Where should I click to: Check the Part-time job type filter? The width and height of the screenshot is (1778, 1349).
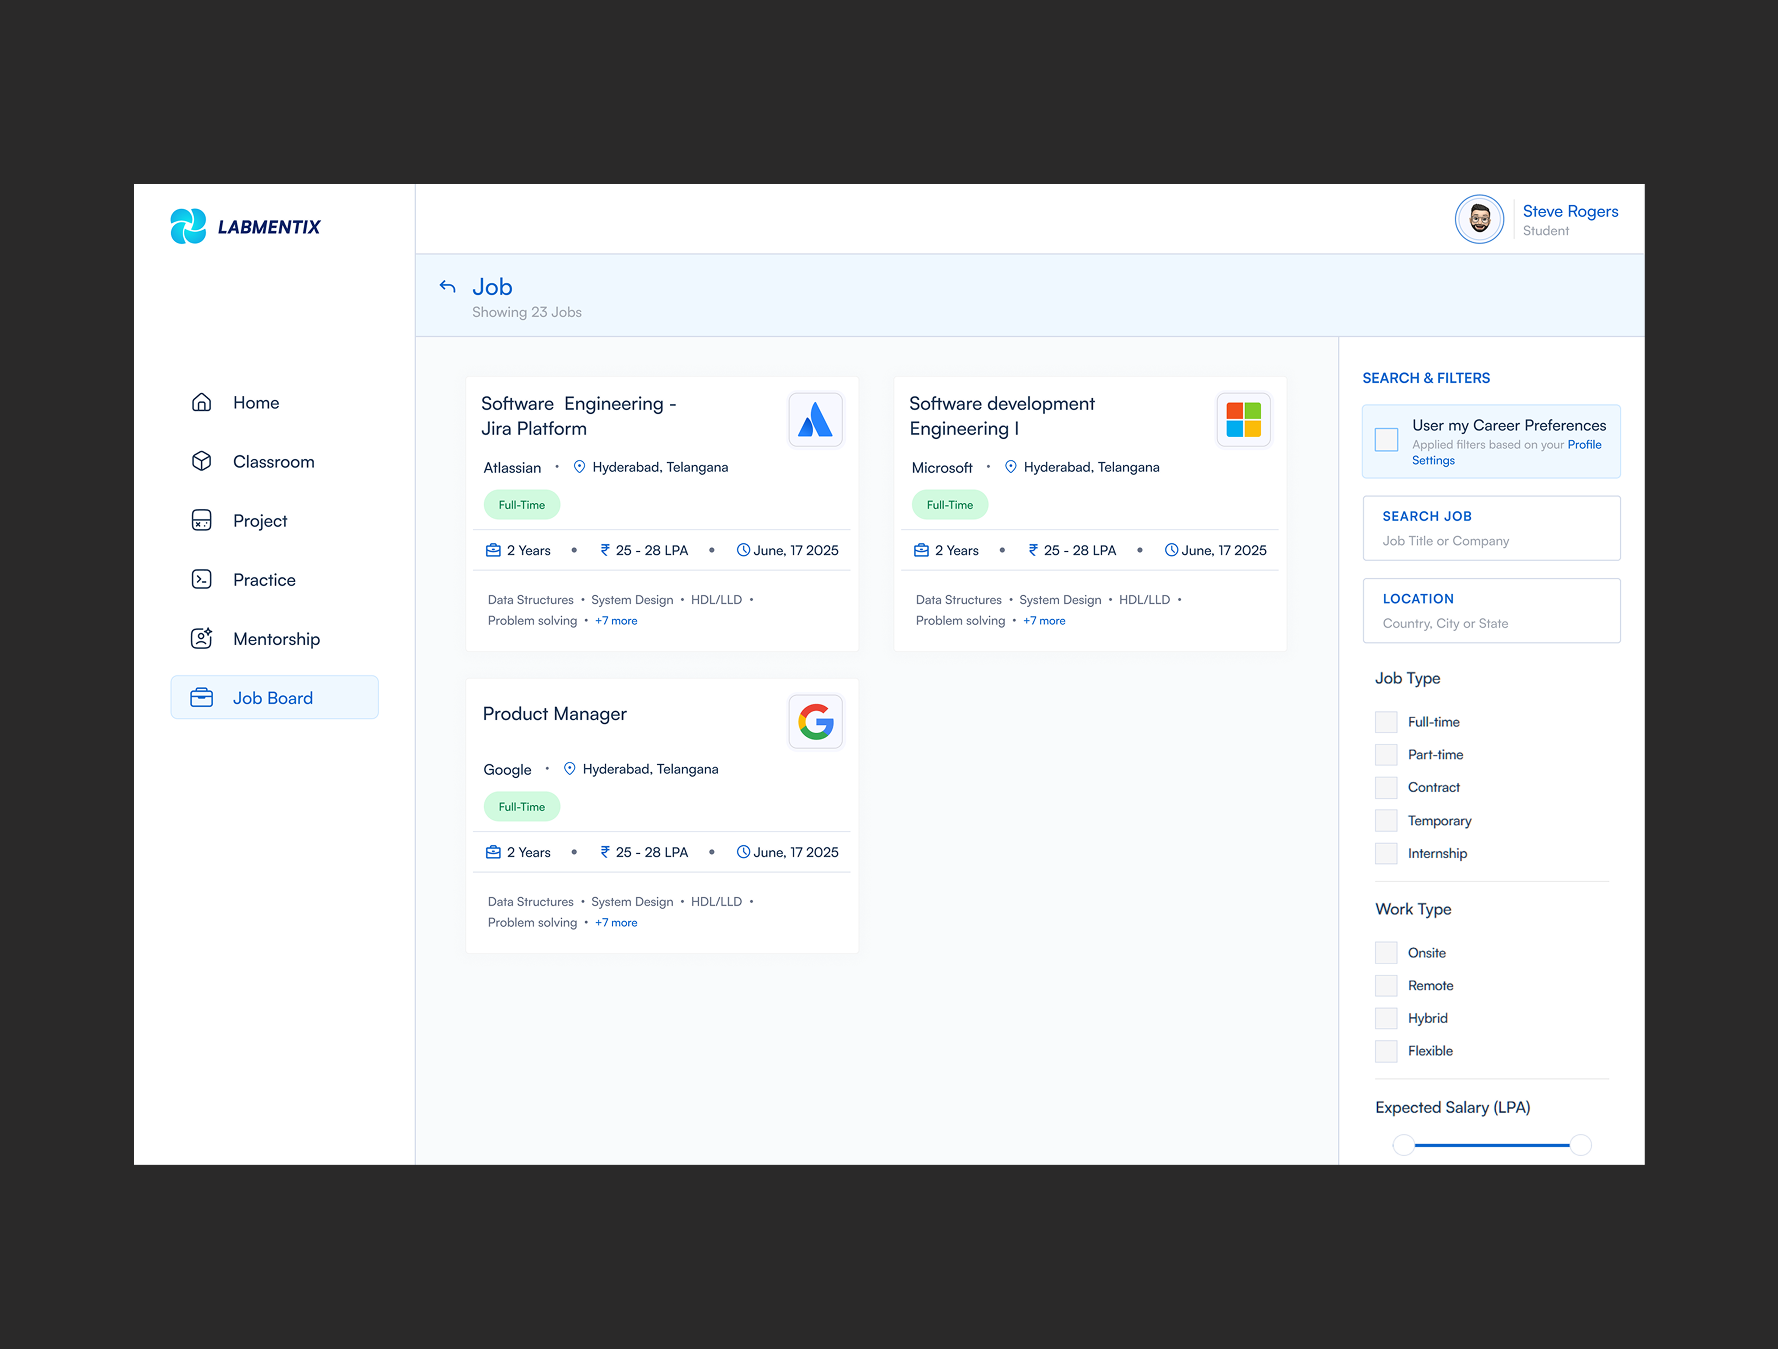pos(1386,754)
